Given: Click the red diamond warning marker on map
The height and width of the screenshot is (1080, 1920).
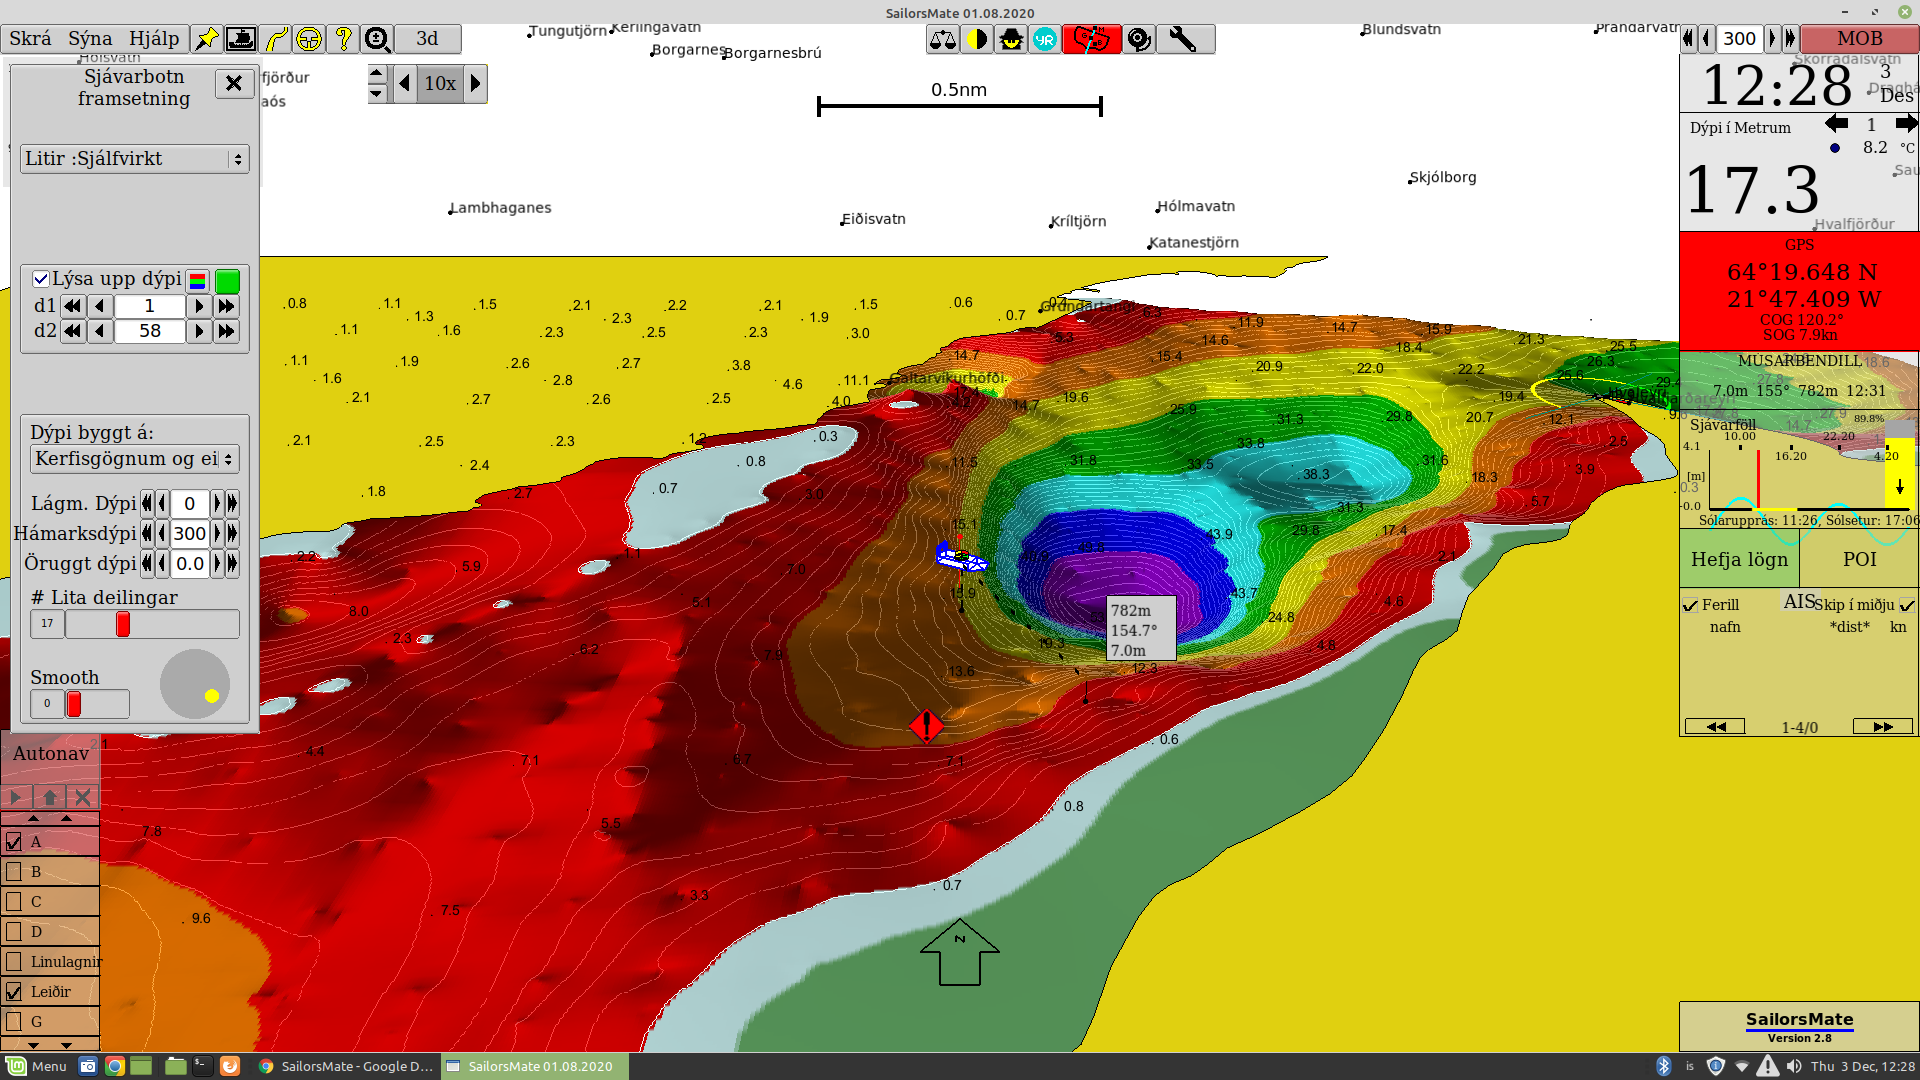Looking at the screenshot, I should 927,726.
